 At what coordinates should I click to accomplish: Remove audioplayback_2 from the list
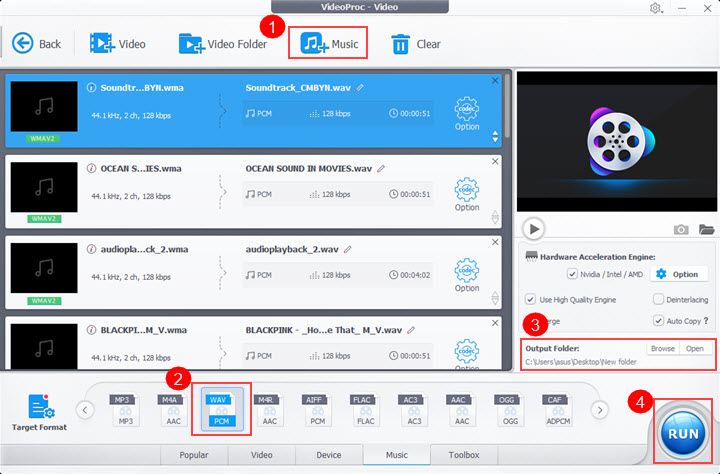tap(495, 242)
